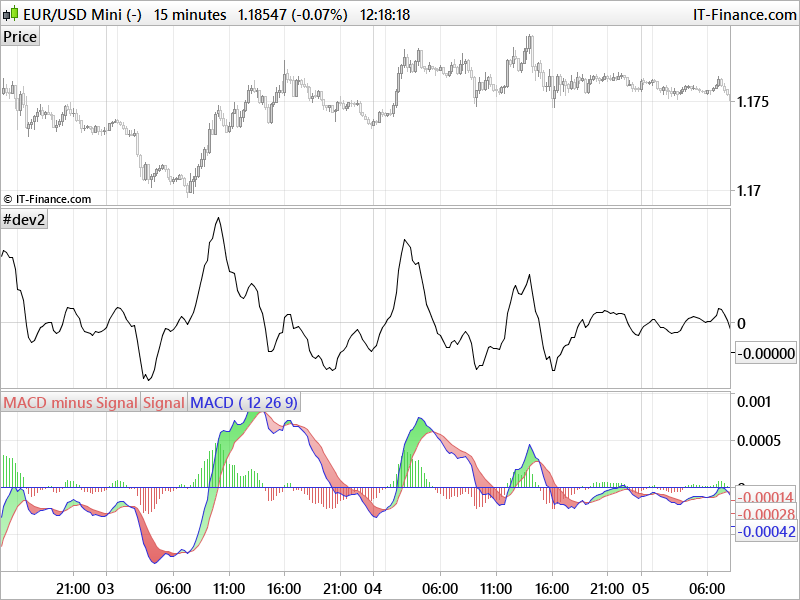The height and width of the screenshot is (600, 800).
Task: Click the IT-Finance.com text at top right
Action: coord(745,14)
